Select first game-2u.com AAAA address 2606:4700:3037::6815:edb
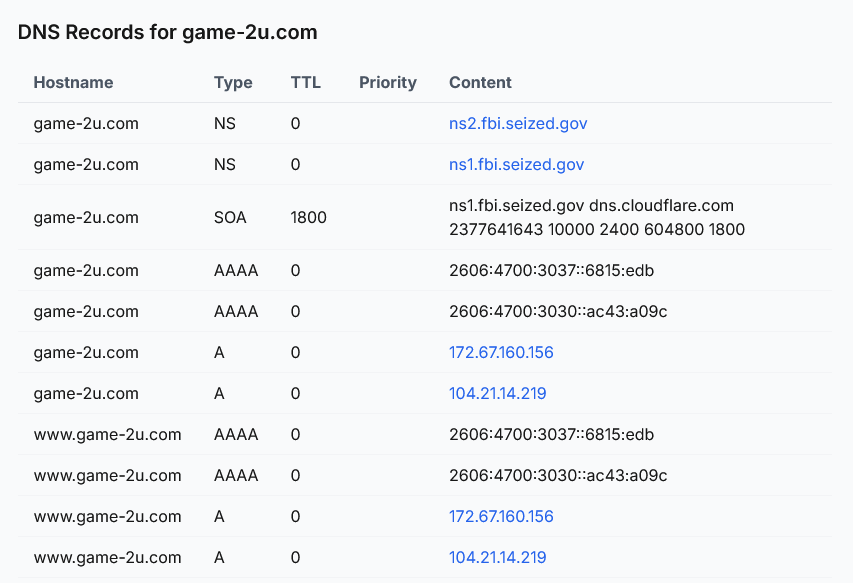Screen dimensions: 853x583 (551, 270)
